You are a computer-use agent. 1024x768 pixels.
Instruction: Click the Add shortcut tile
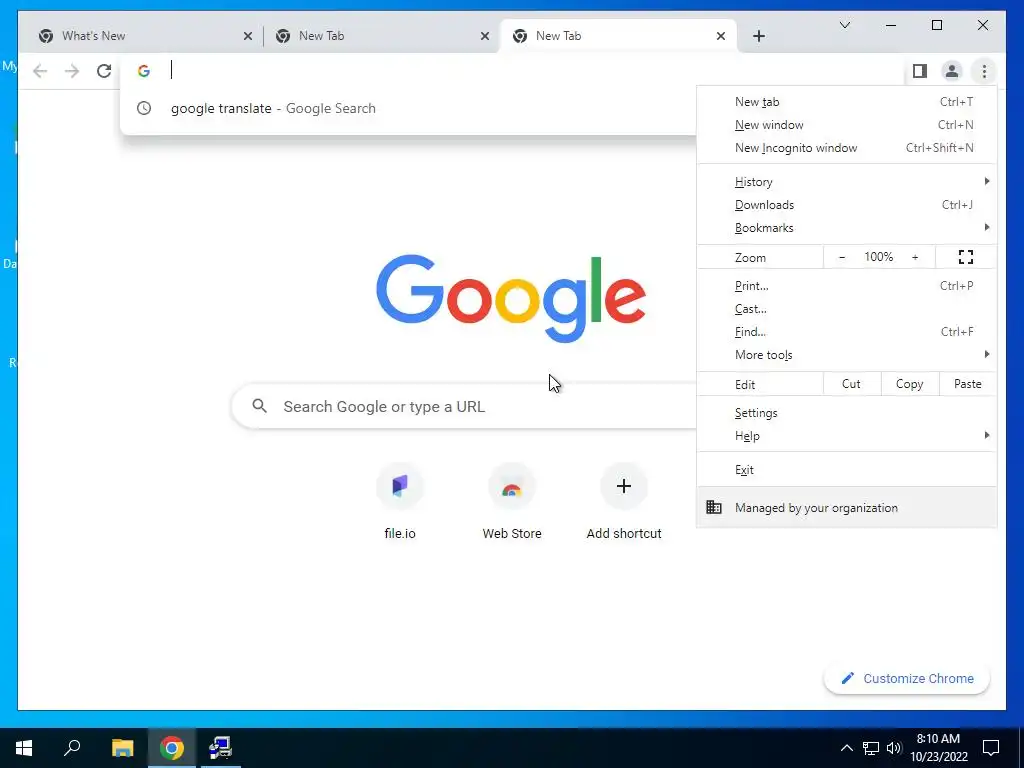pos(624,502)
